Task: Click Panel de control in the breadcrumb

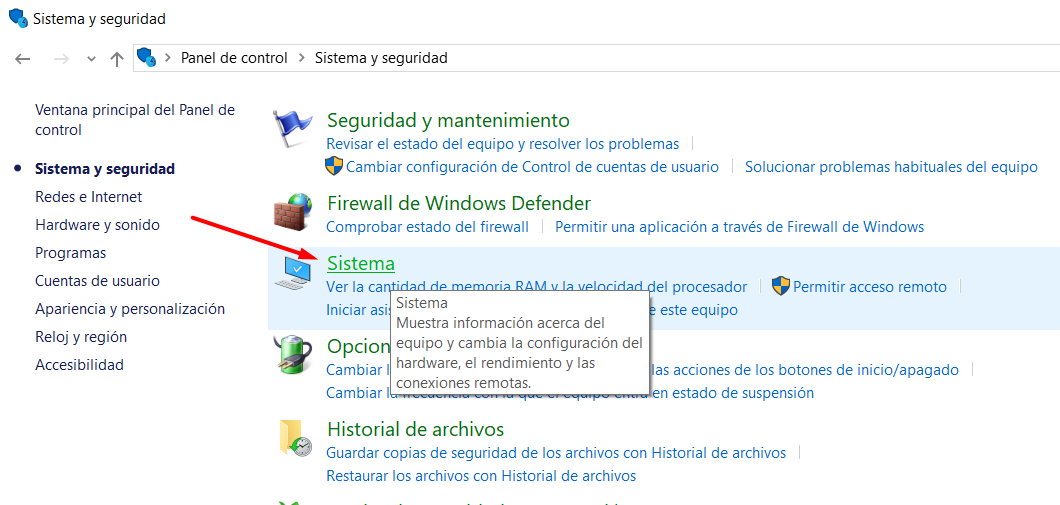Action: (234, 58)
